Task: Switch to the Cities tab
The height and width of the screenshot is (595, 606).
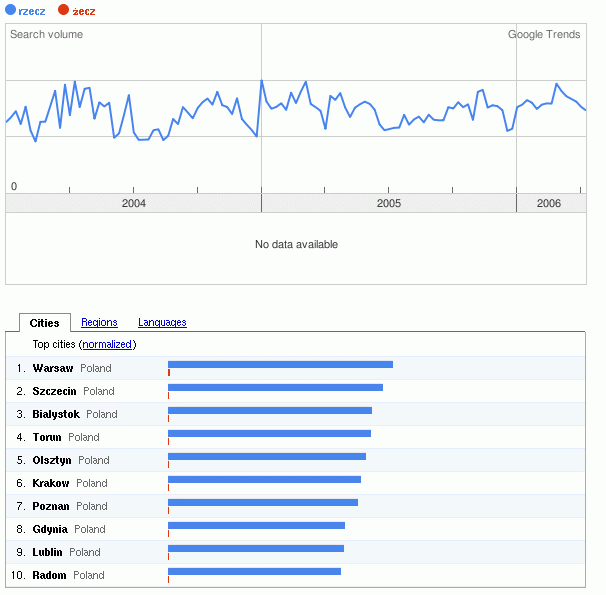Action: pyautogui.click(x=45, y=322)
